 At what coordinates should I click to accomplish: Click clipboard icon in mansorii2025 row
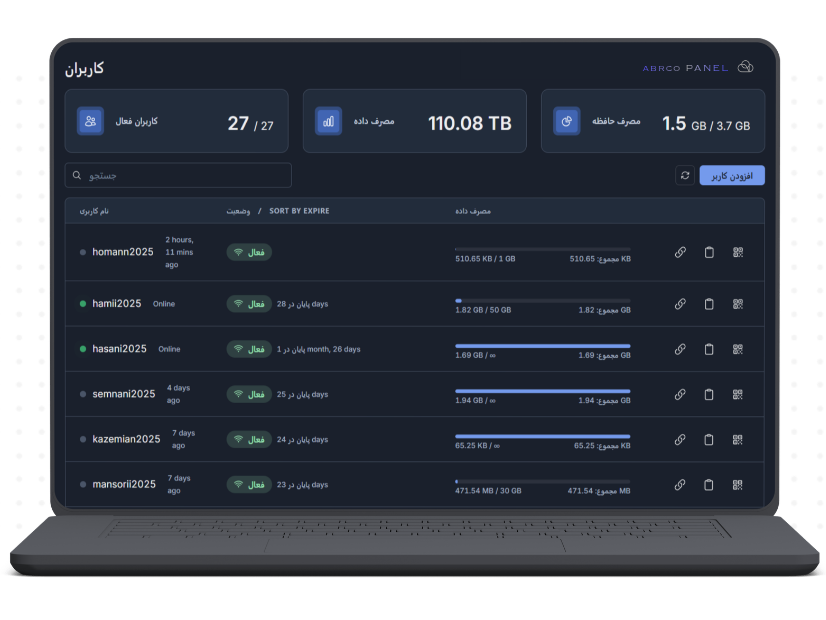709,485
